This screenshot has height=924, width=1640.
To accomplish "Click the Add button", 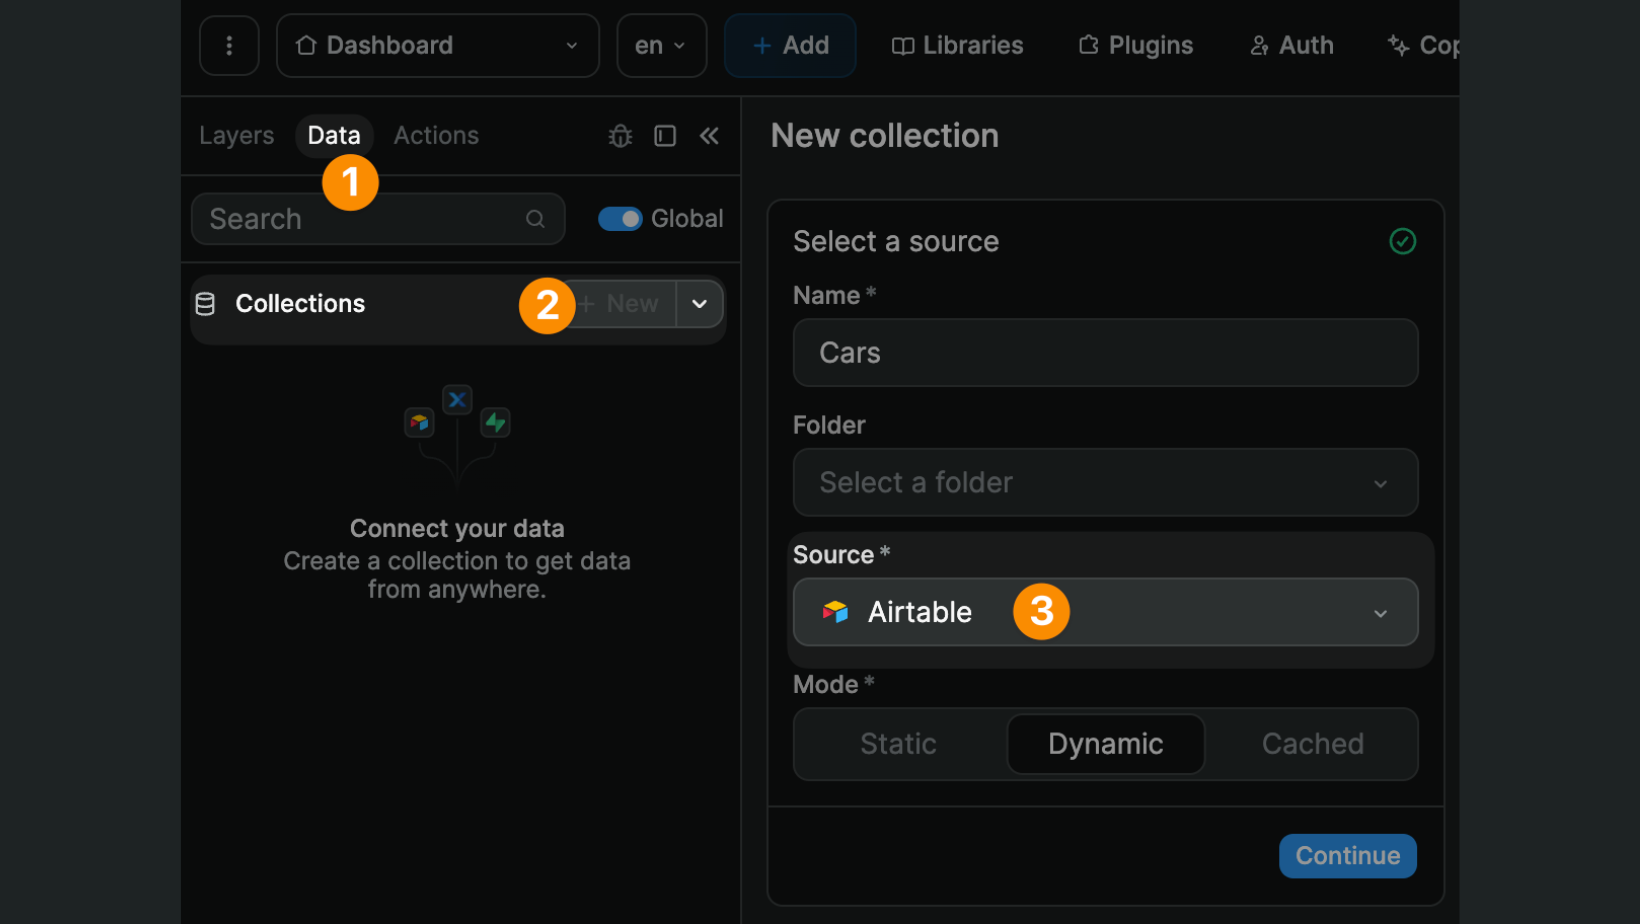I will point(790,45).
